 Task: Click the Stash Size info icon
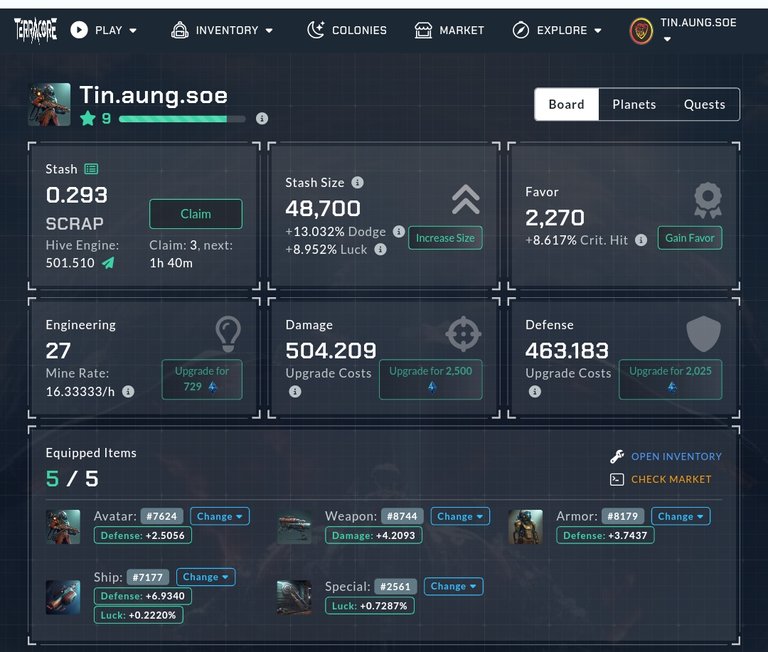[358, 183]
